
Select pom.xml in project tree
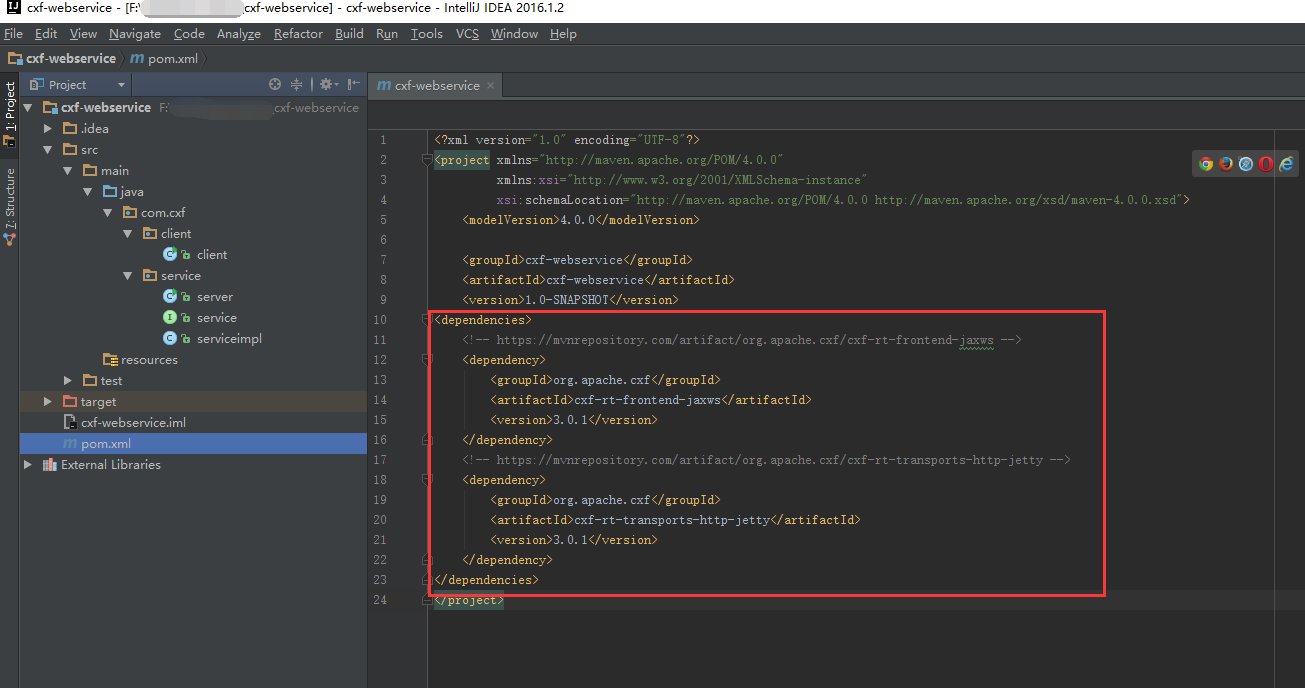(x=193, y=444)
